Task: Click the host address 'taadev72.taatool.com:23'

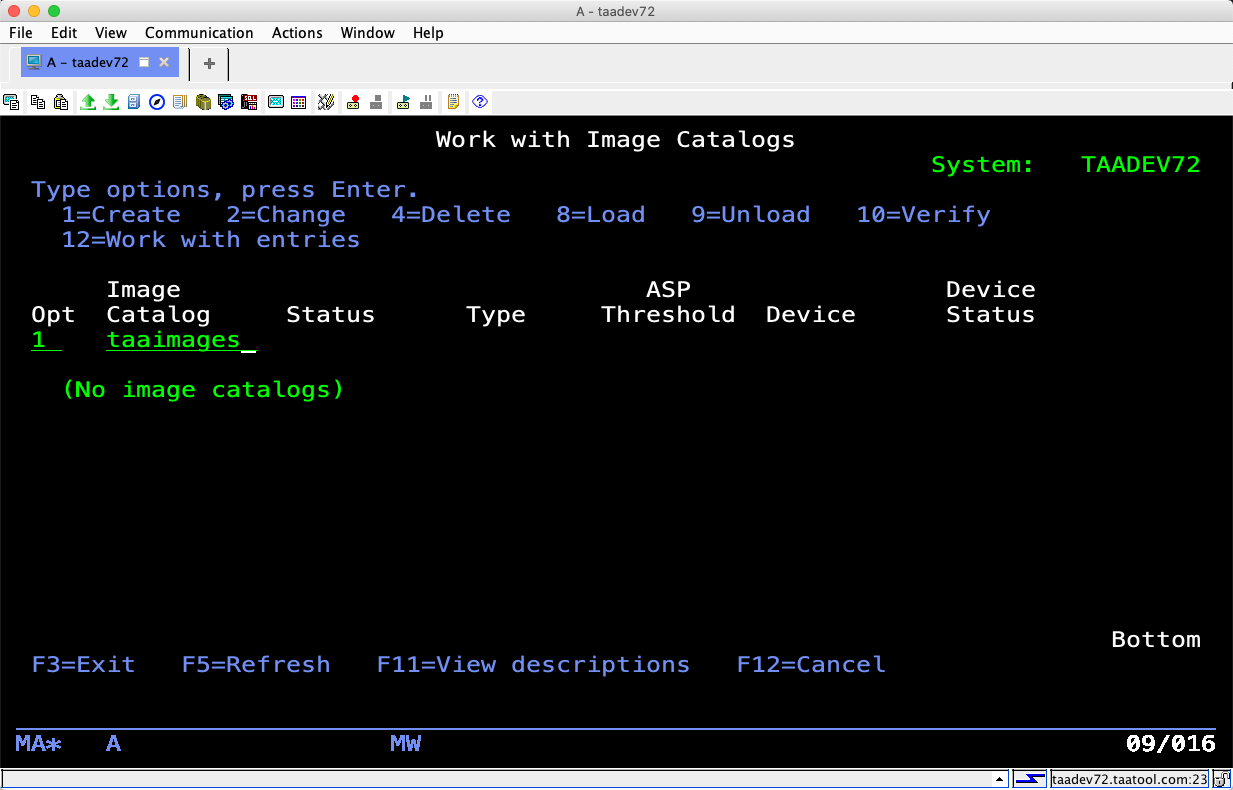Action: coord(1129,779)
